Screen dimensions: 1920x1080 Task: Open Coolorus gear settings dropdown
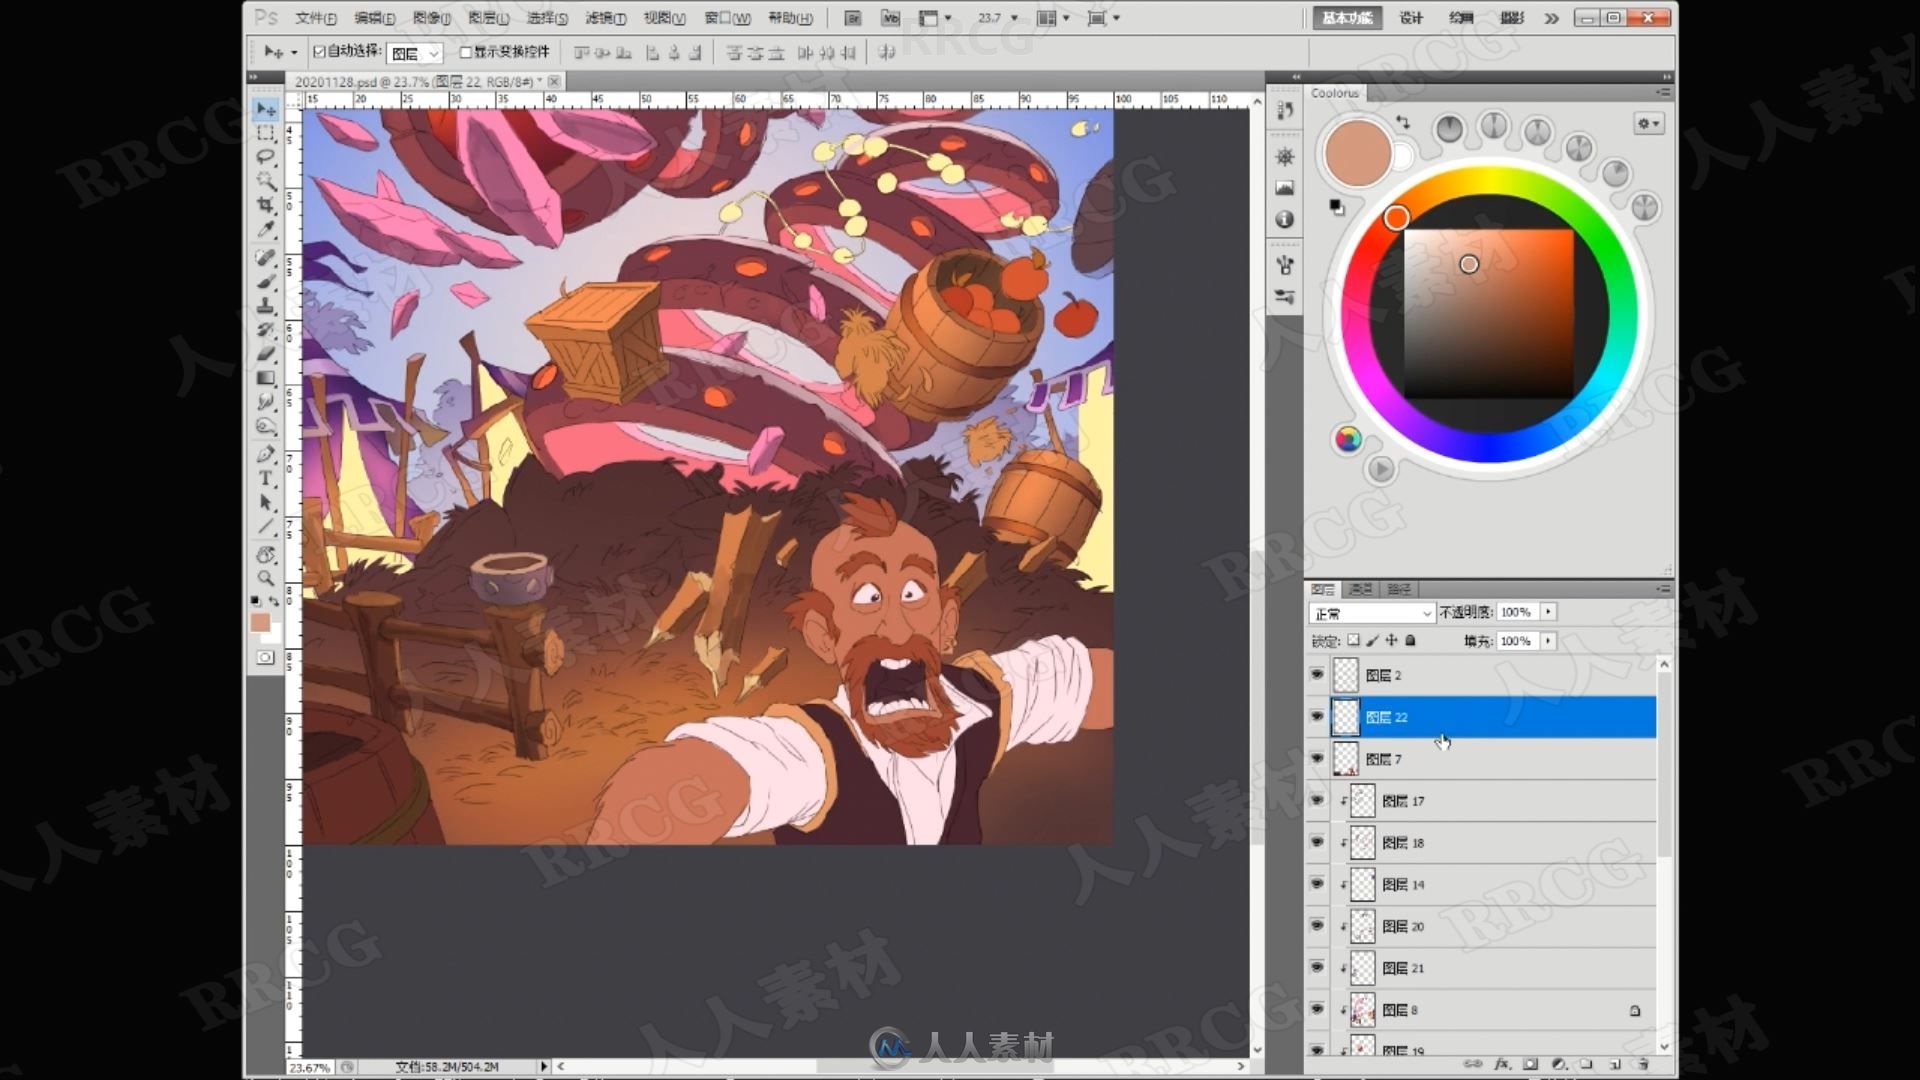pyautogui.click(x=1648, y=124)
